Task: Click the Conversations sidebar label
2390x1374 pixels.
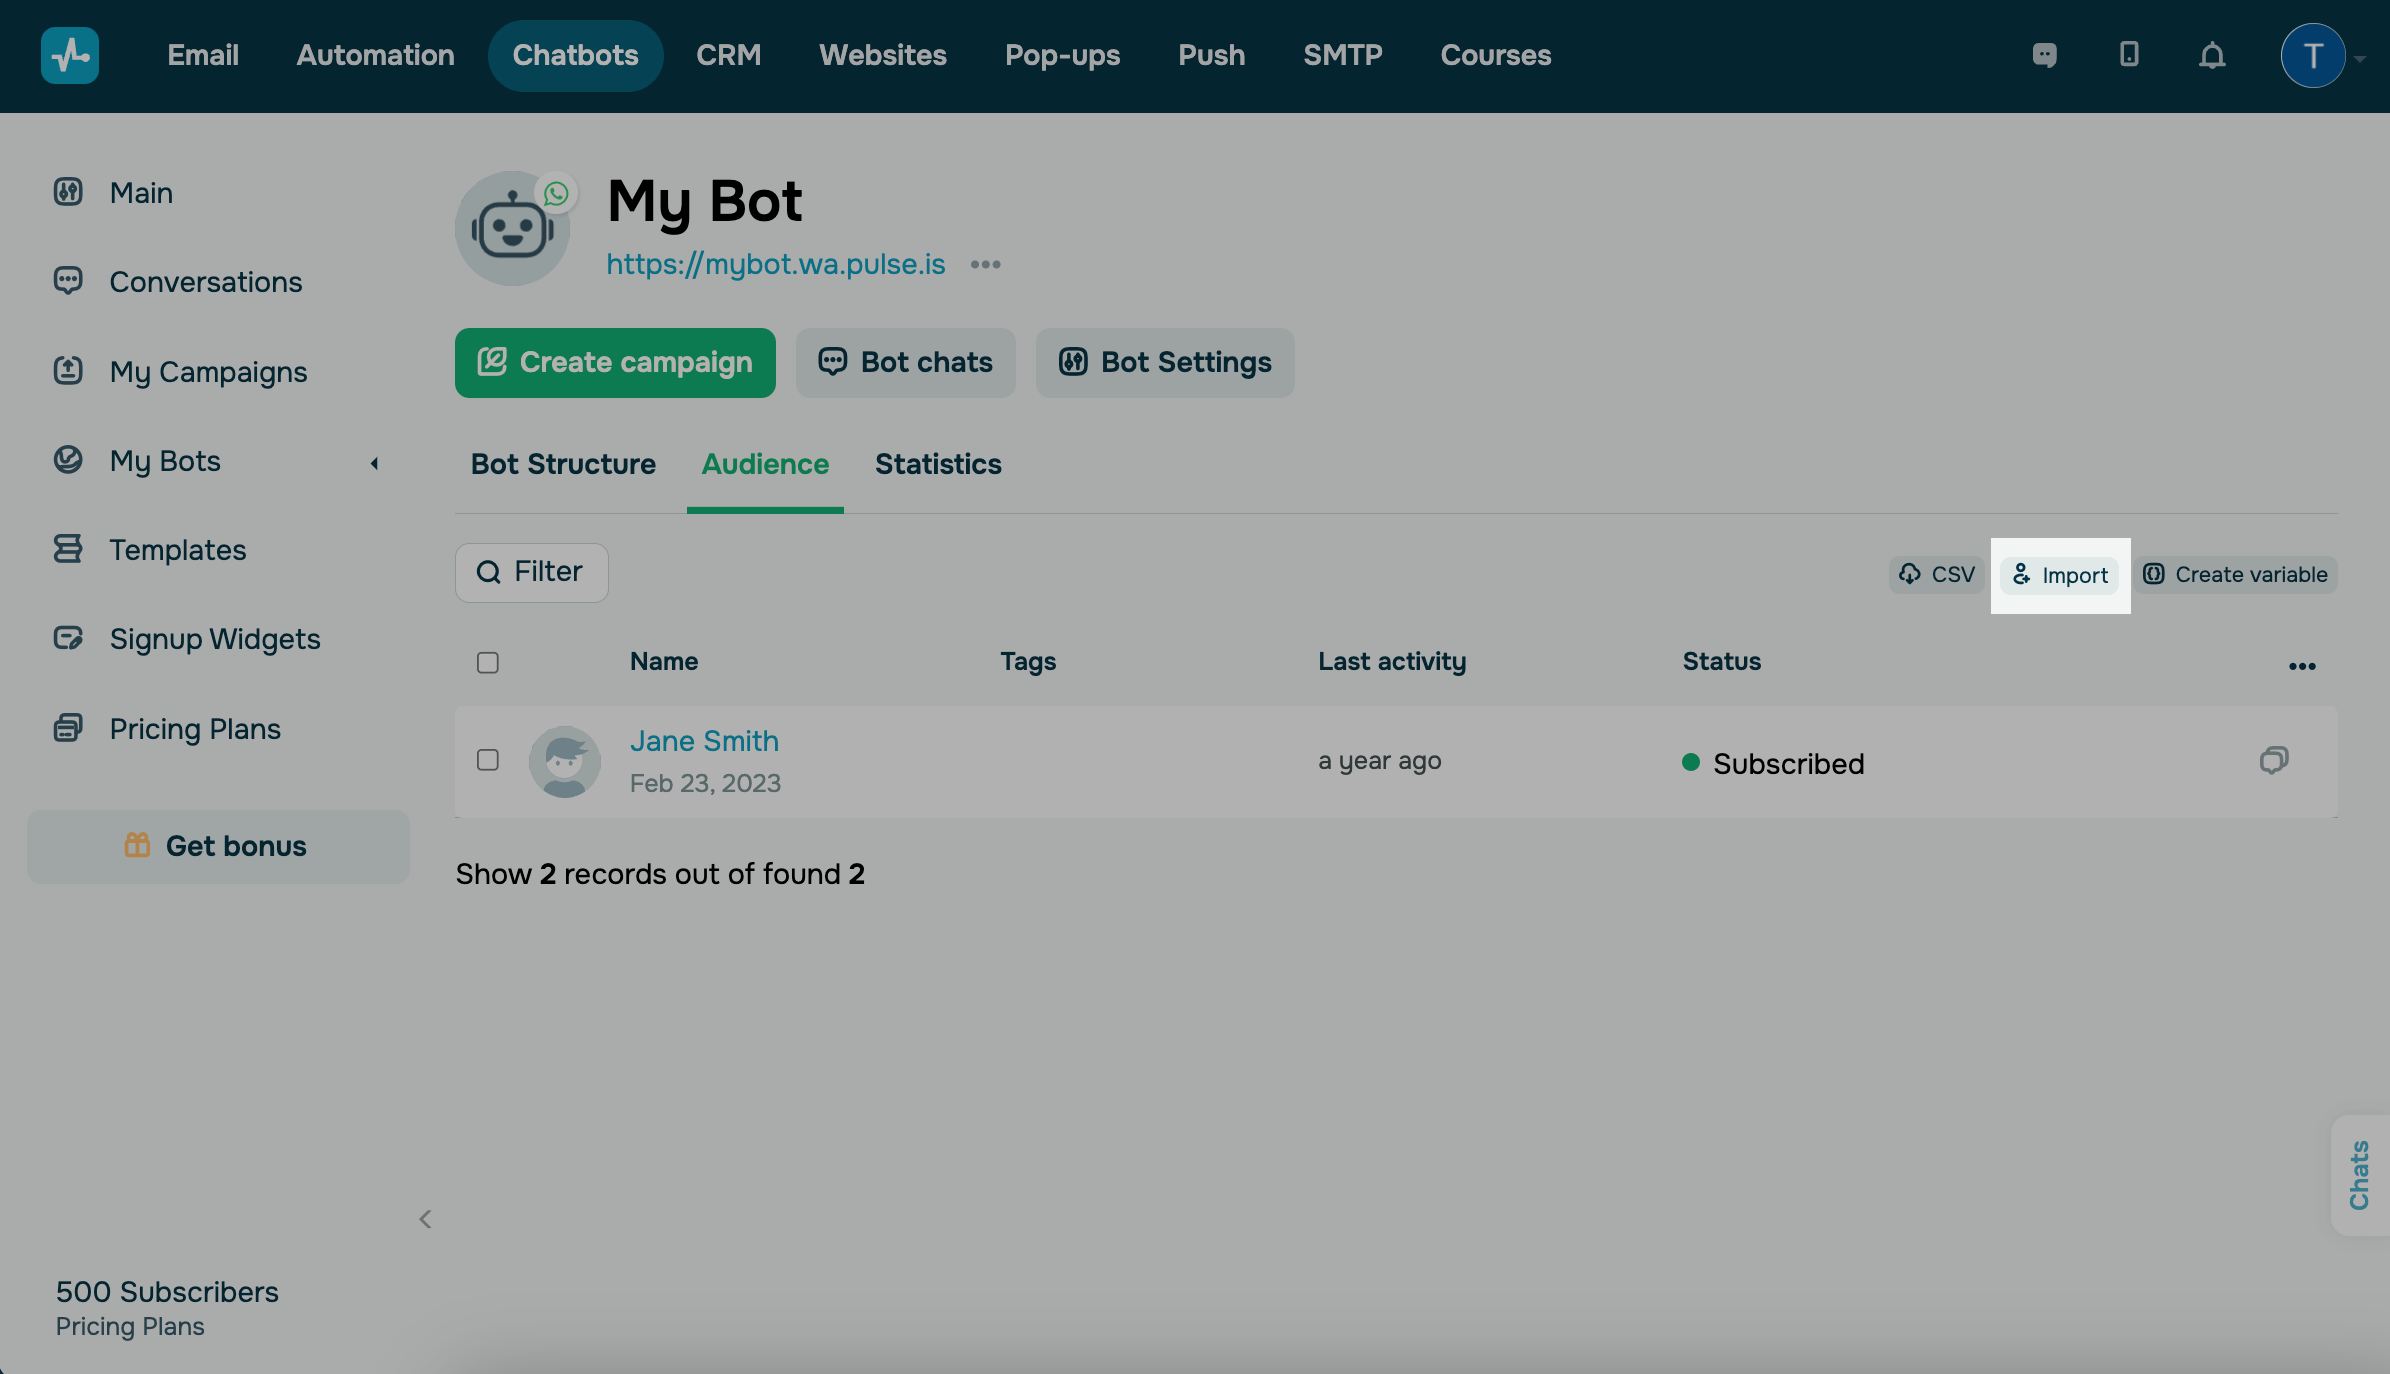Action: [205, 282]
